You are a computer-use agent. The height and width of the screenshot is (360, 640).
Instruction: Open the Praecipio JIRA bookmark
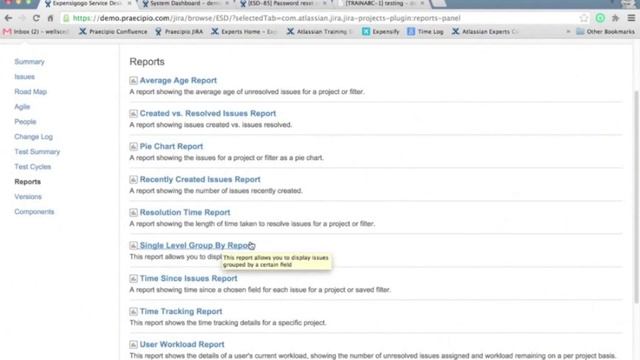(179, 31)
